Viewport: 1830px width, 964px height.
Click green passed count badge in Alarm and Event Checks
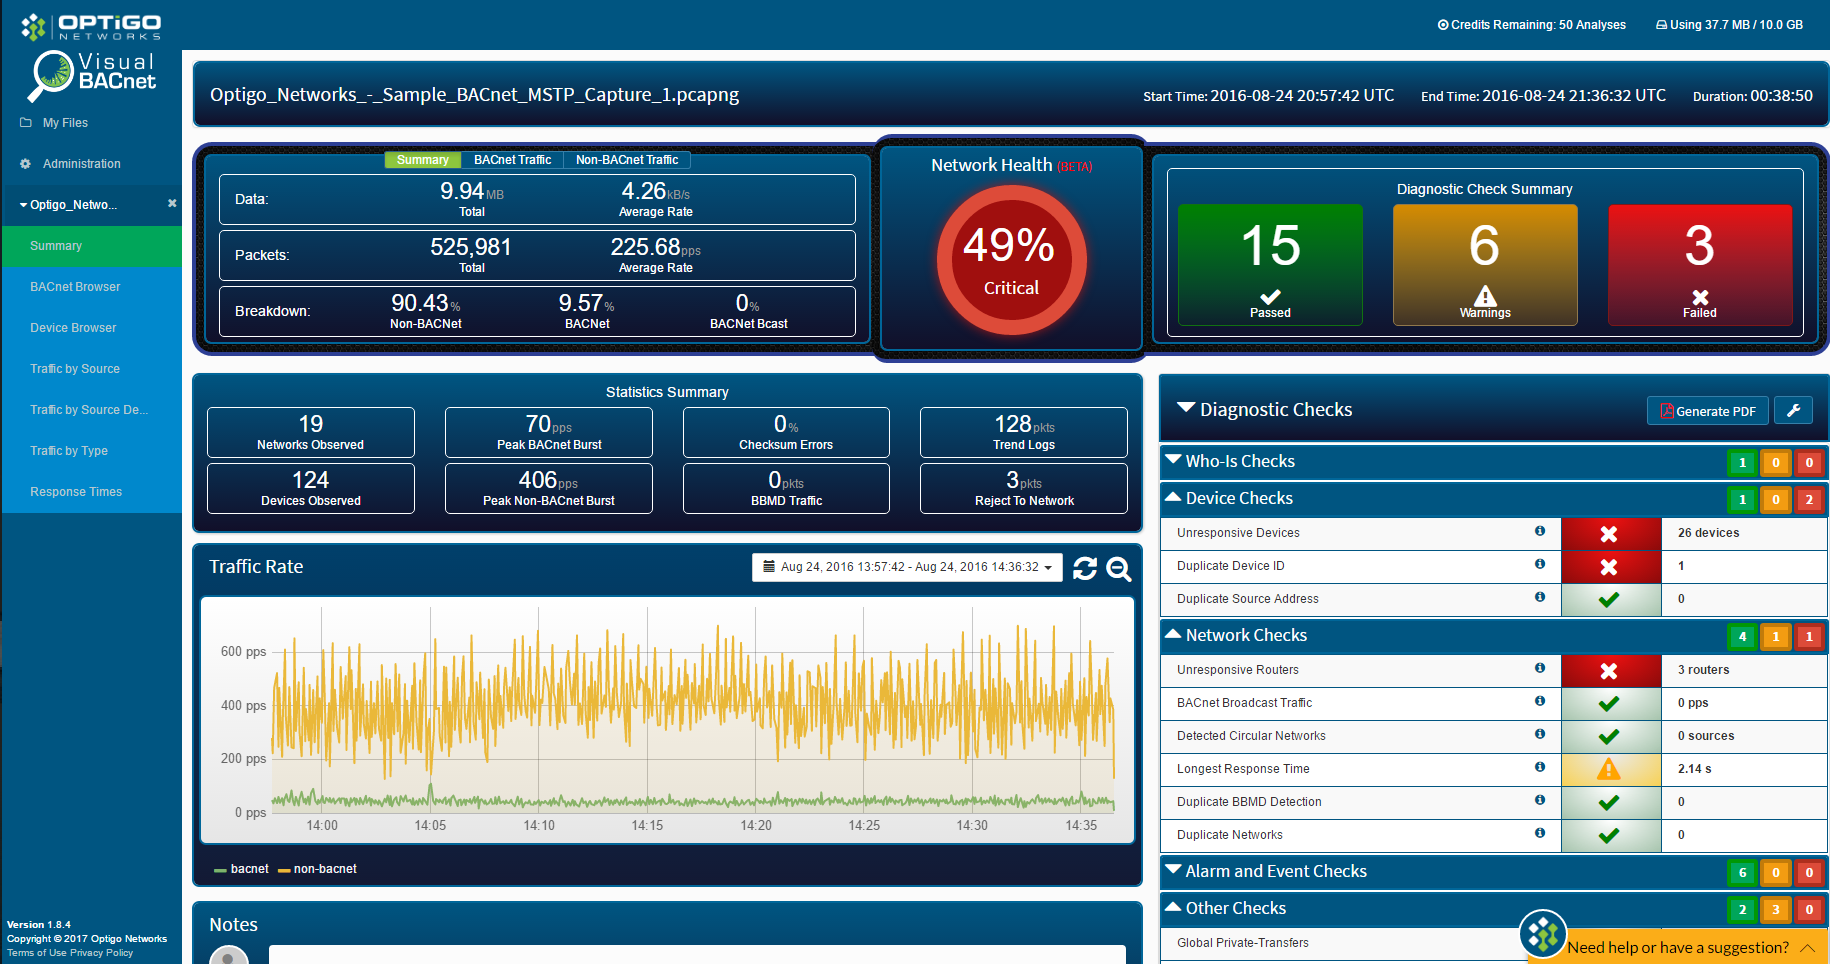click(1742, 872)
